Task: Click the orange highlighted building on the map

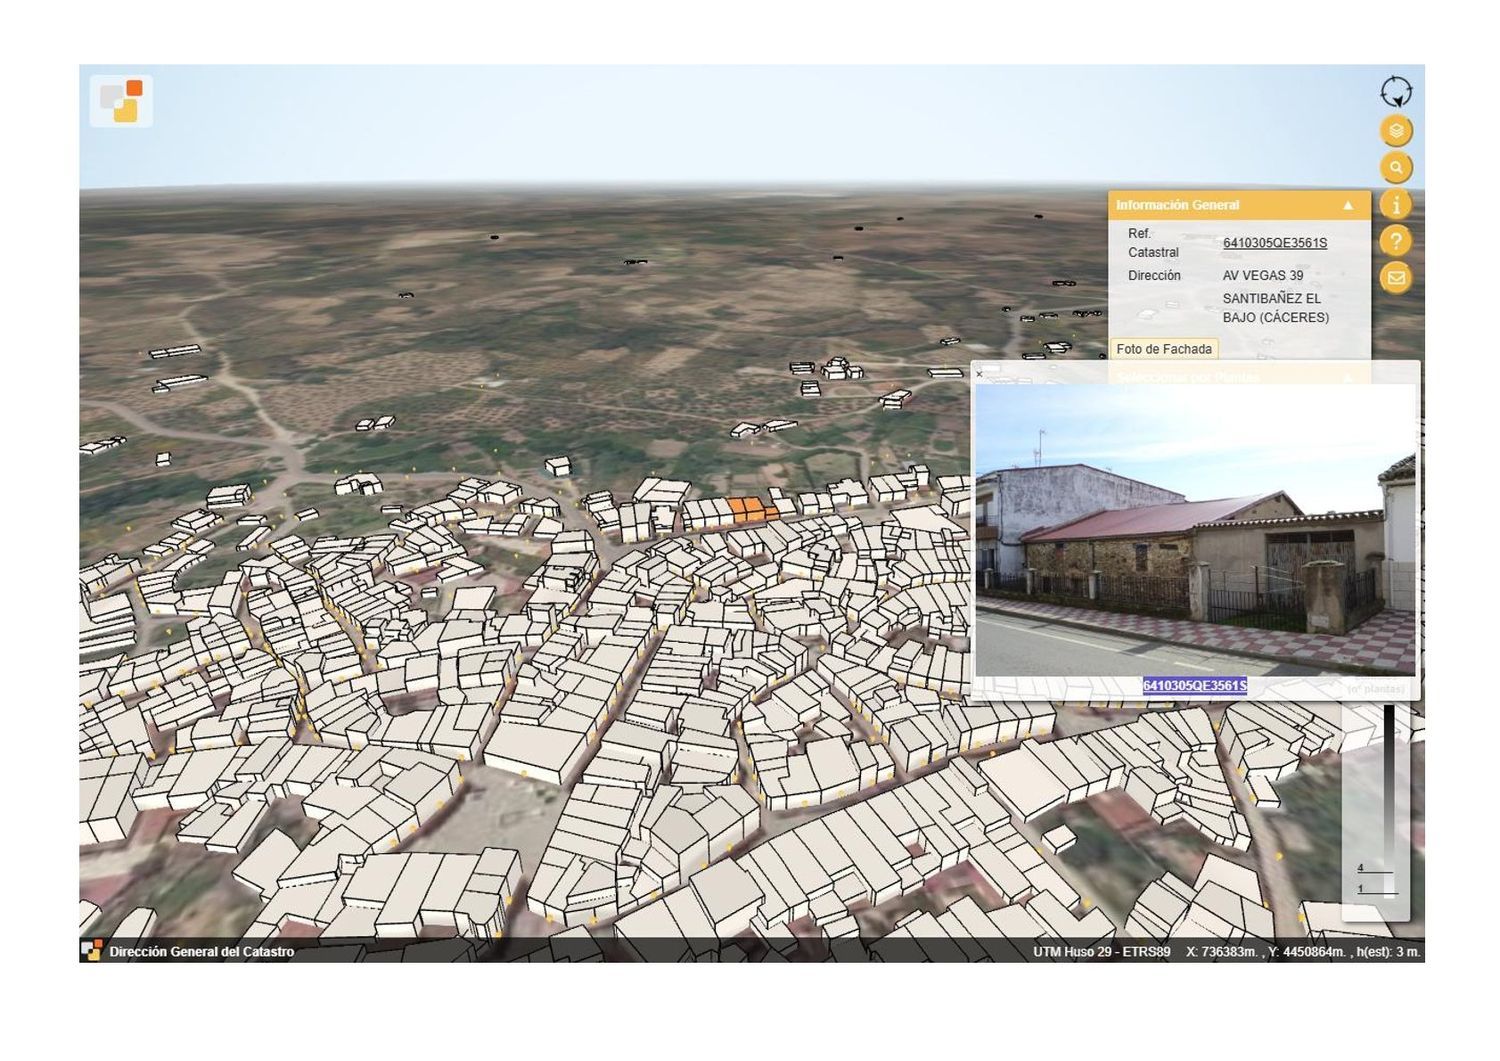Action: point(751,509)
